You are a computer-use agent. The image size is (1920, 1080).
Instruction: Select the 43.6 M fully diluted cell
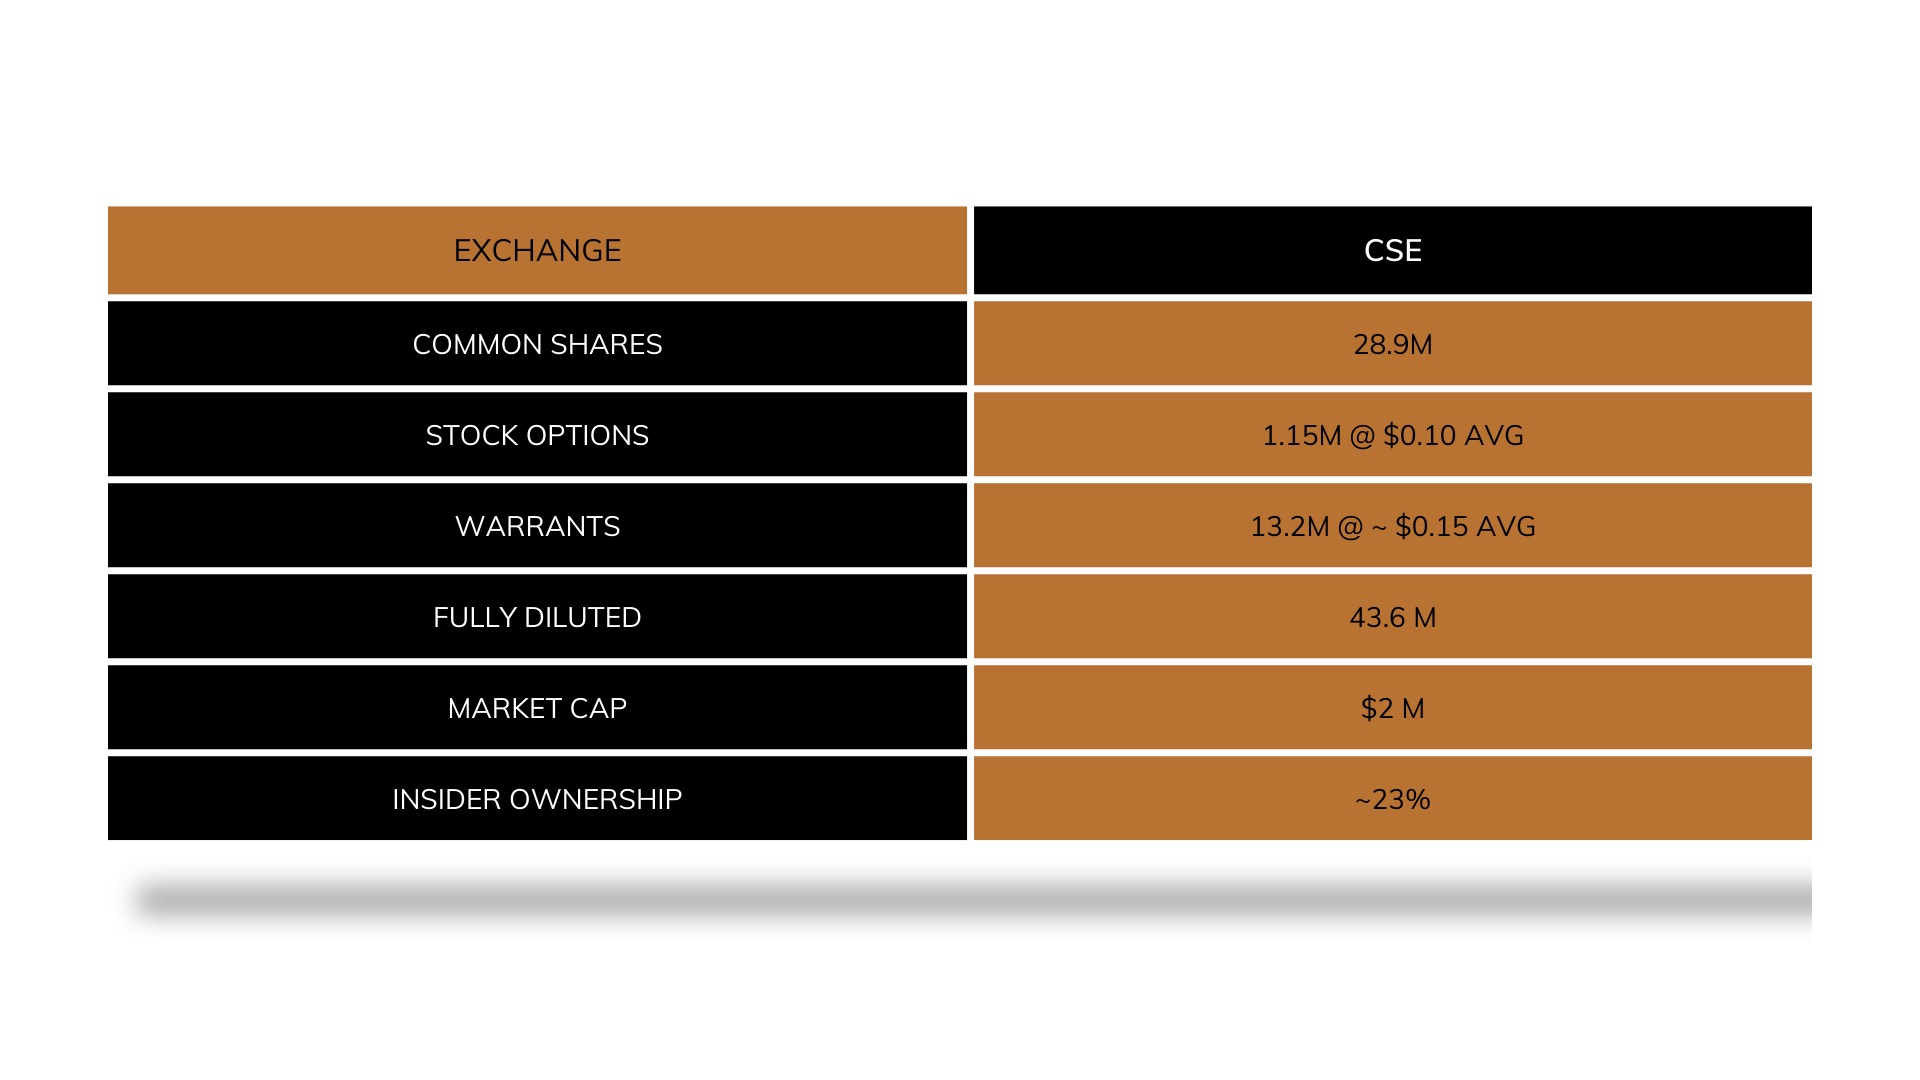[x=1392, y=617]
